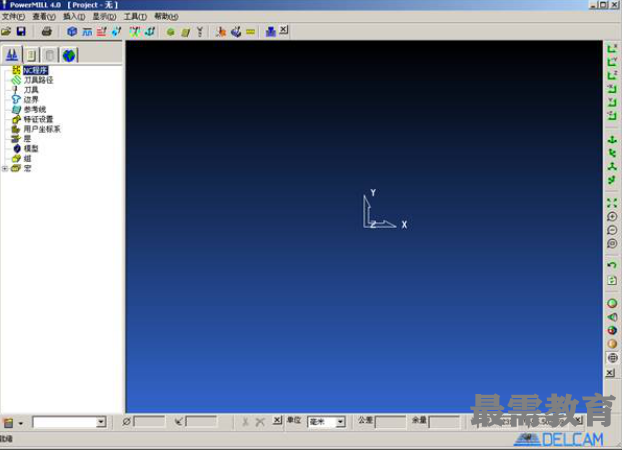622x450 pixels.
Task: Select the NC程序 tree item
Action: pyautogui.click(x=35, y=71)
